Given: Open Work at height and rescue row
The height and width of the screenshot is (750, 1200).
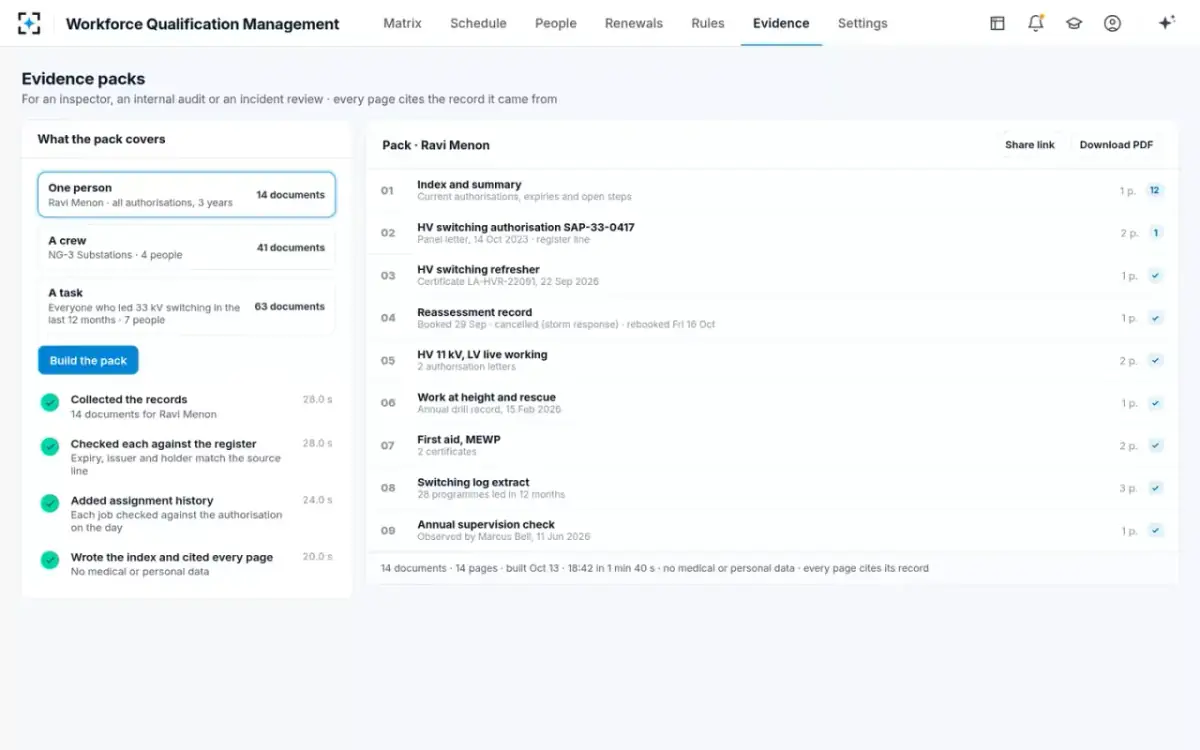Looking at the screenshot, I should coord(772,403).
